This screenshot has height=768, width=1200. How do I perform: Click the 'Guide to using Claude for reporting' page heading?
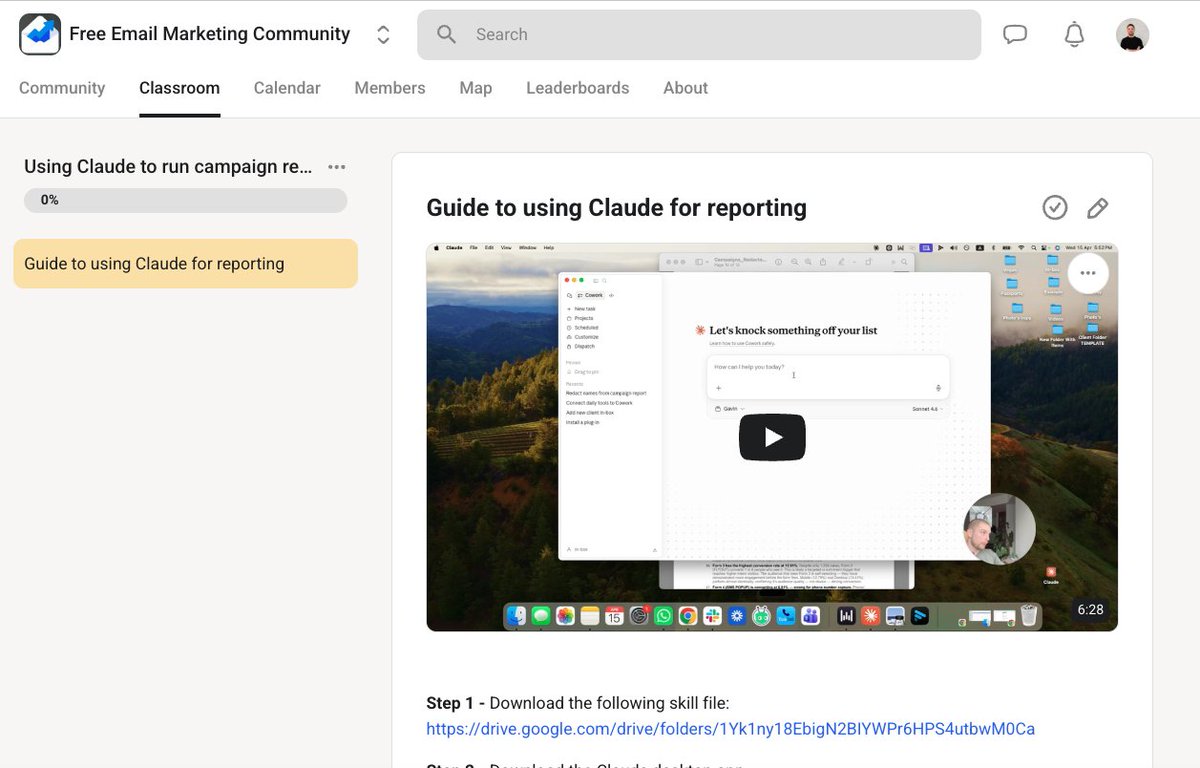coord(617,208)
